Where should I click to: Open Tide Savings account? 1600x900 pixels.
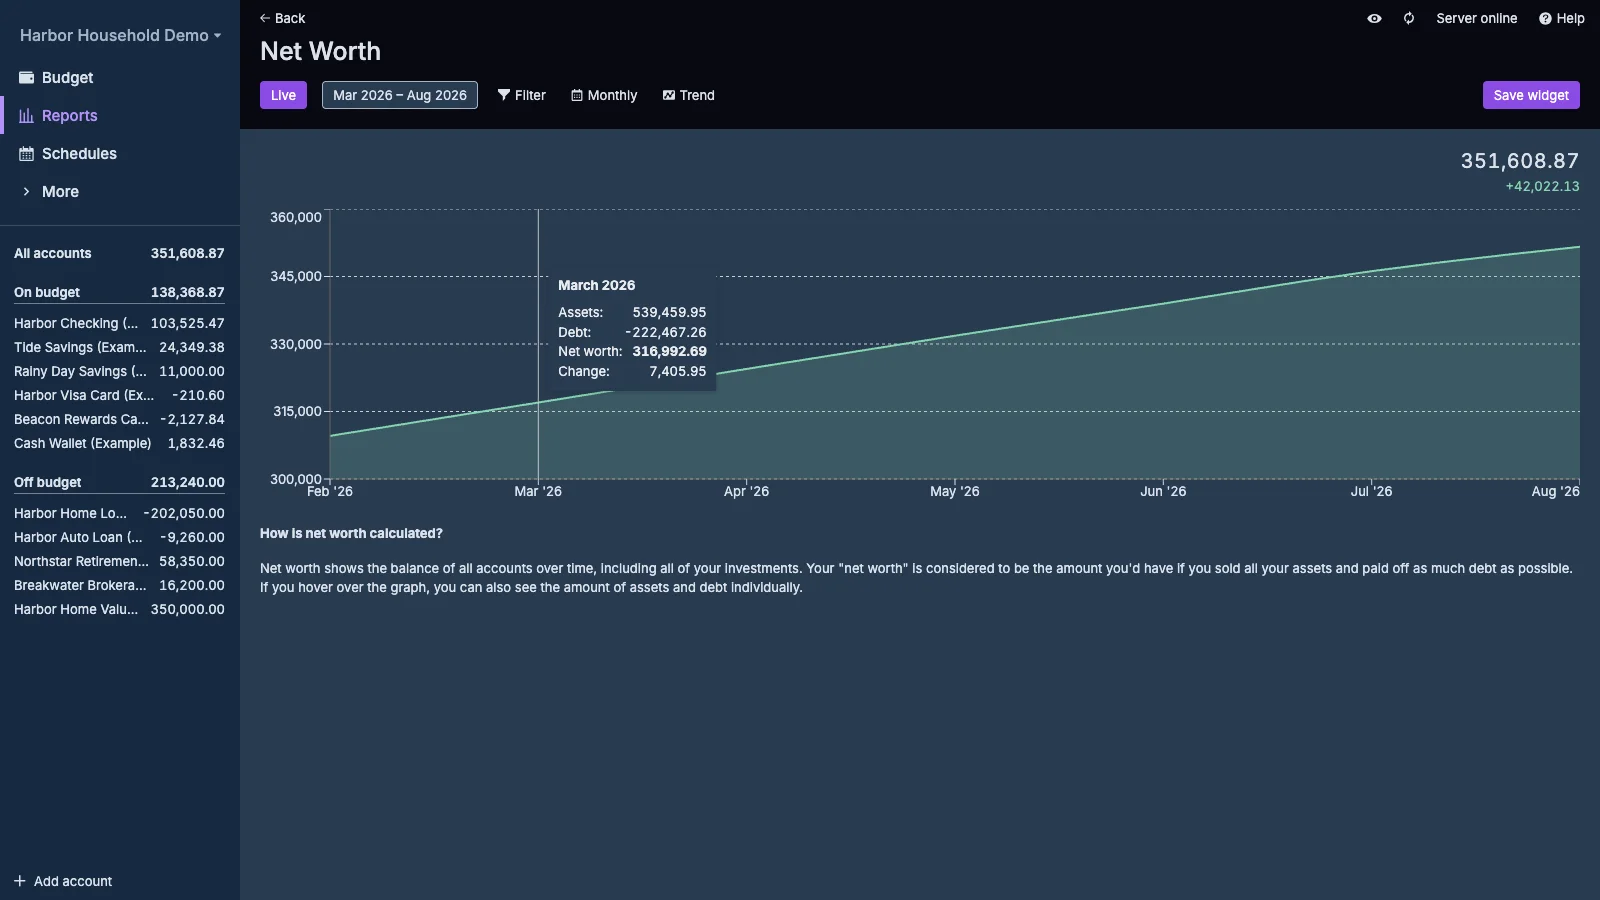pos(119,347)
